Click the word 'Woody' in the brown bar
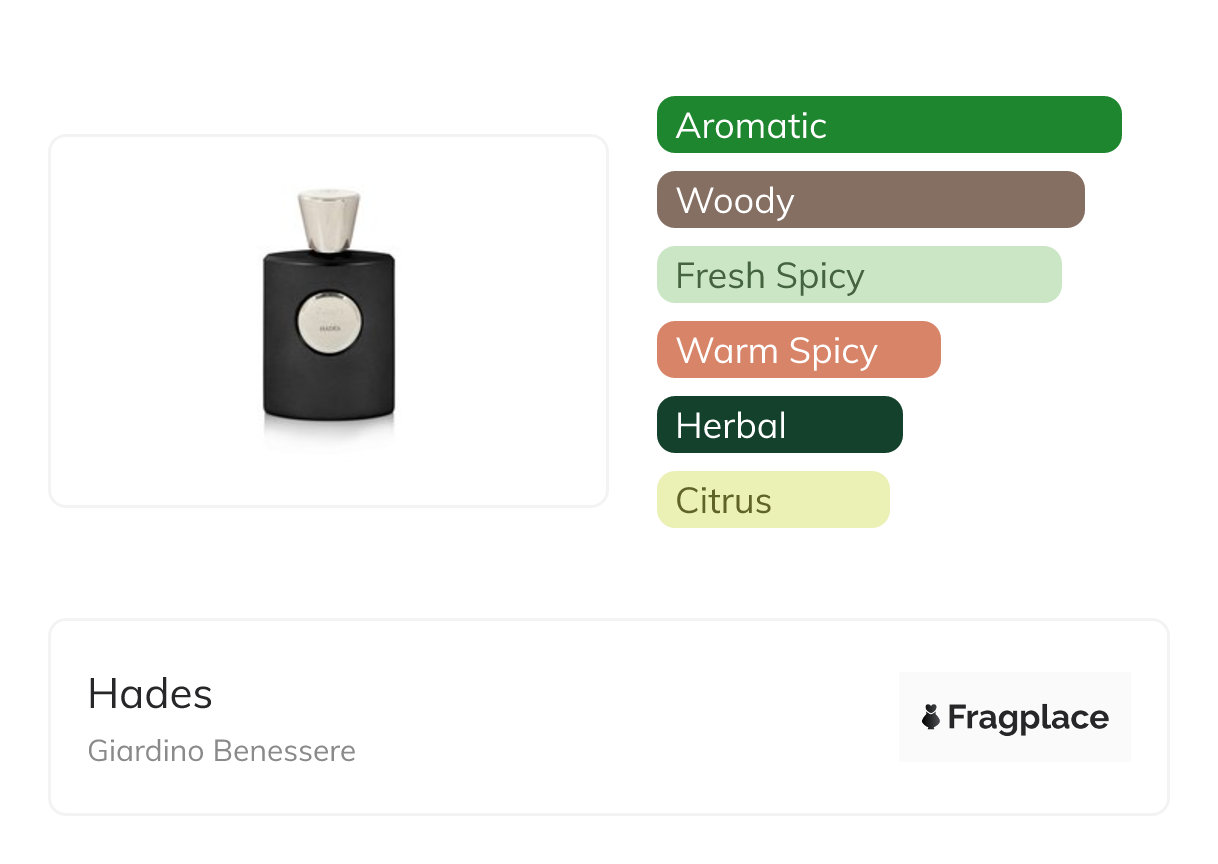Viewport: 1218px width, 864px height. (x=735, y=201)
